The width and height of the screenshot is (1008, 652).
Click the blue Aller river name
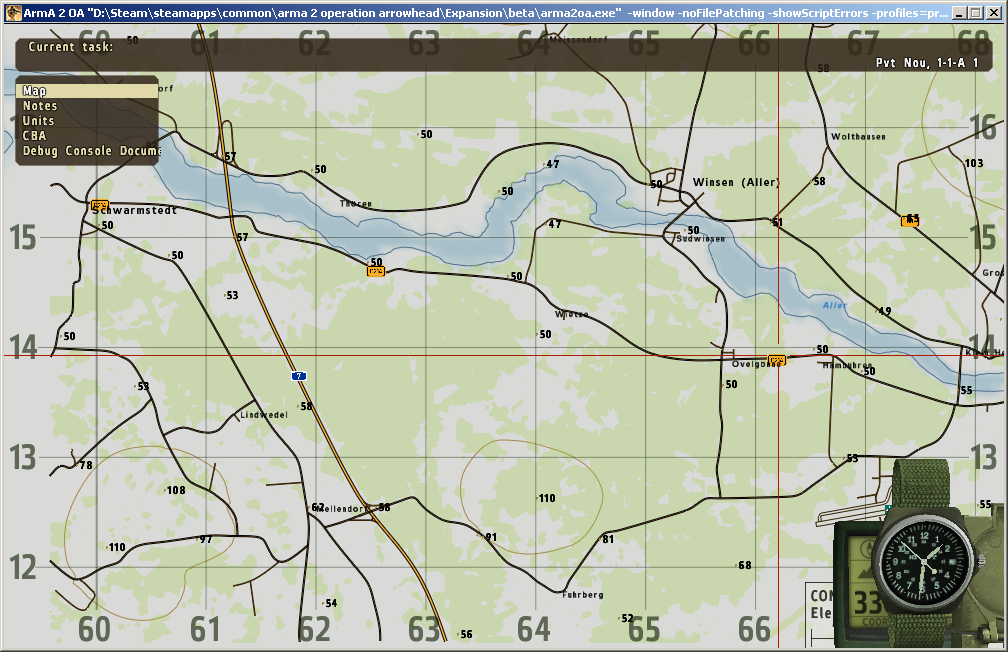834,305
